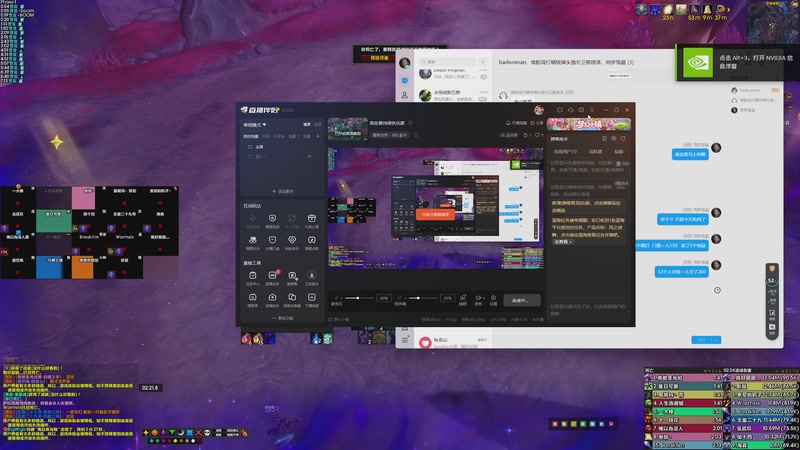Select the 在线用户 tab in 弹幕助手
Image resolution: width=800 pixels, height=450 pixels.
point(565,152)
